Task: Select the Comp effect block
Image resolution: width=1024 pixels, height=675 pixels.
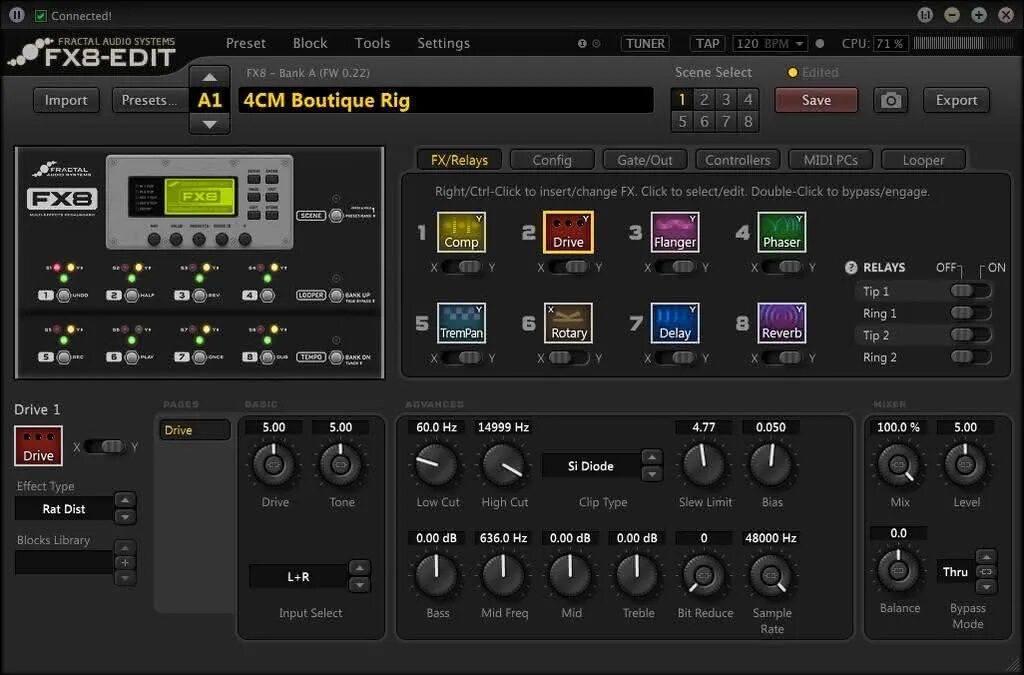Action: pyautogui.click(x=461, y=232)
